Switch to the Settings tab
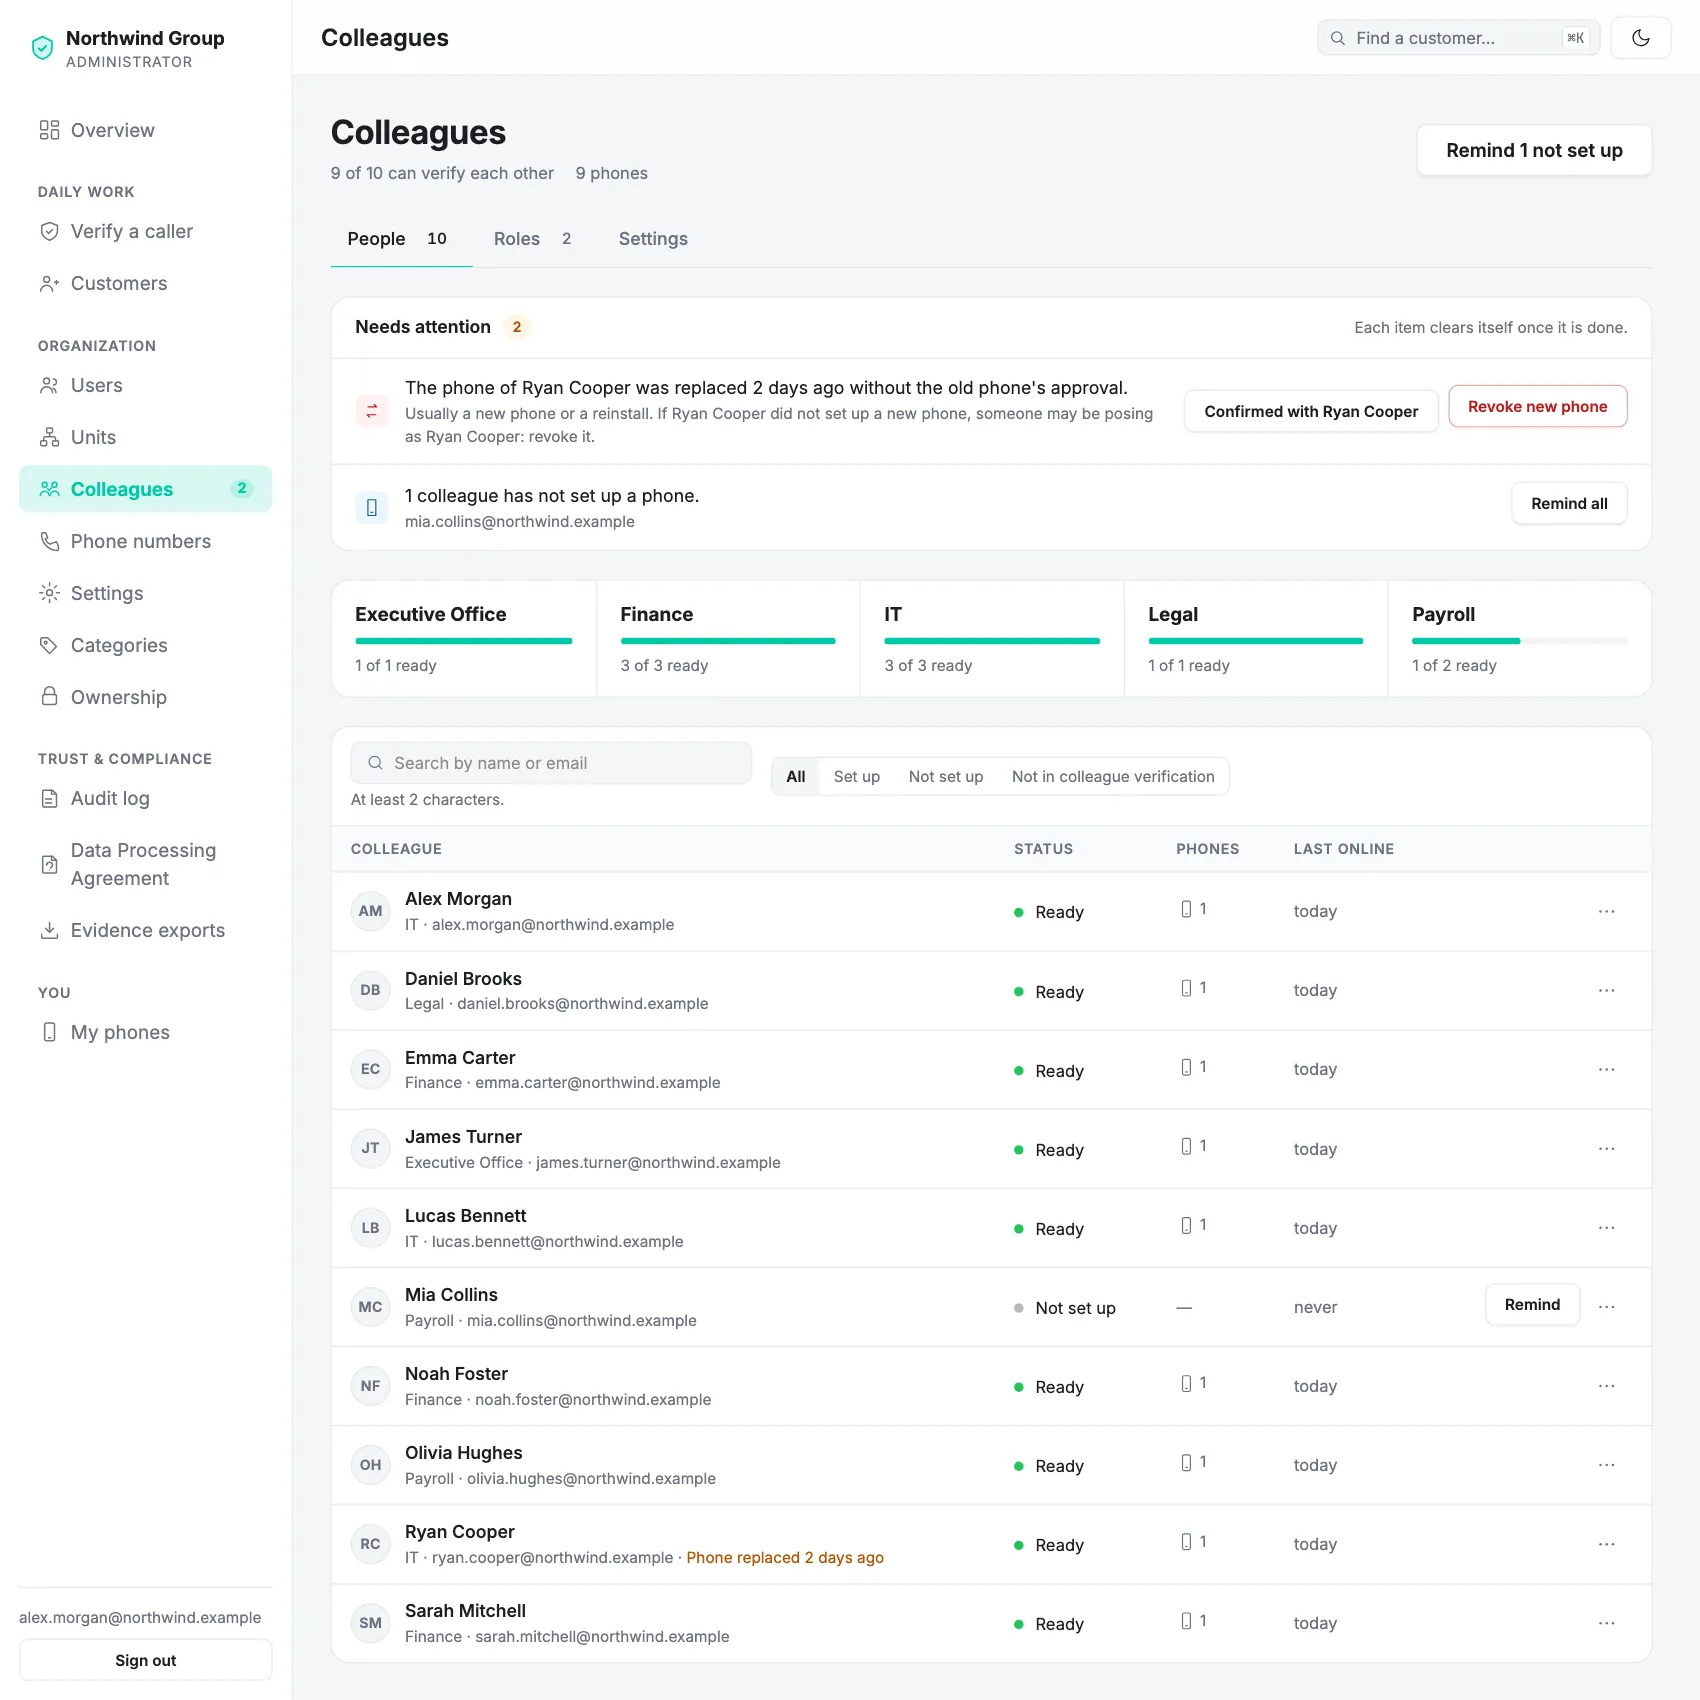The width and height of the screenshot is (1700, 1700). coord(653,239)
